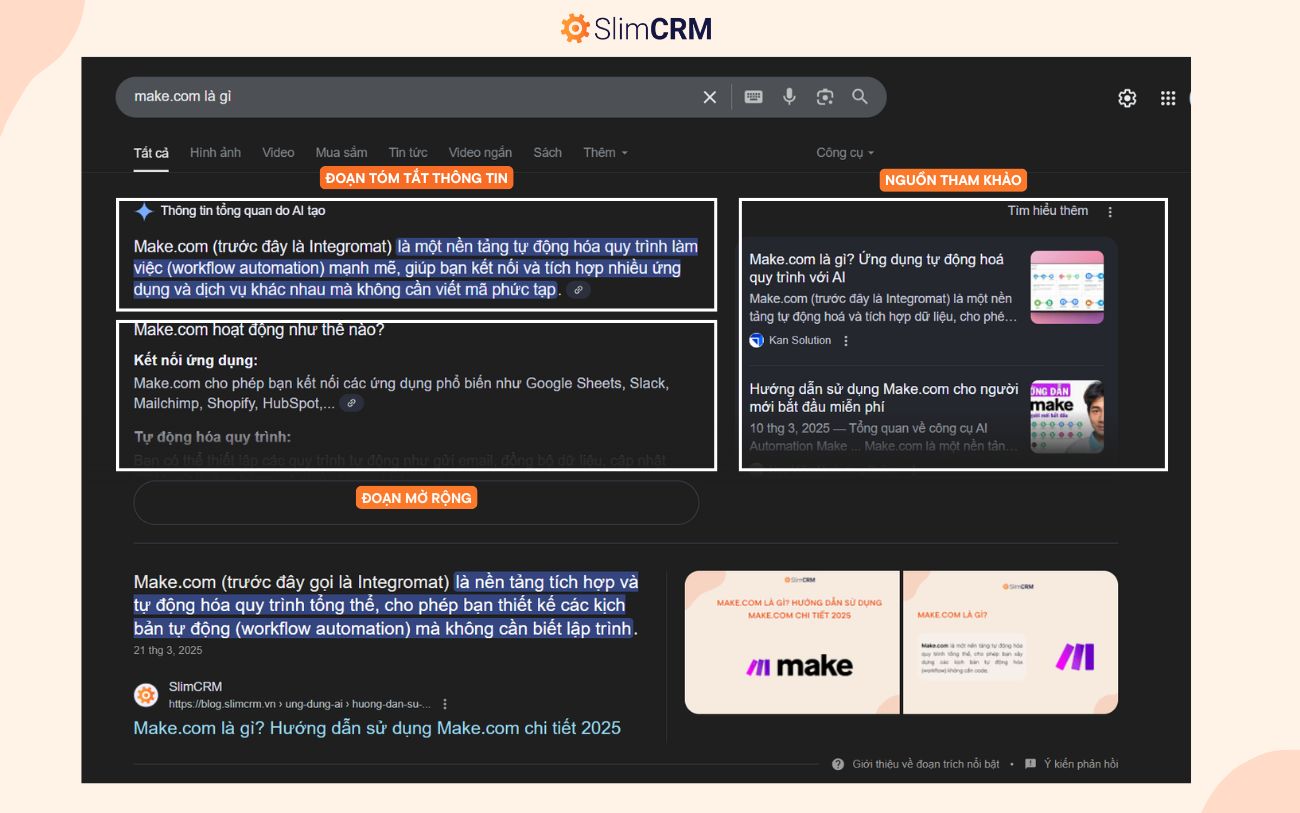
Task: Click the 21 thg 3, 2025 date
Action: coord(168,651)
